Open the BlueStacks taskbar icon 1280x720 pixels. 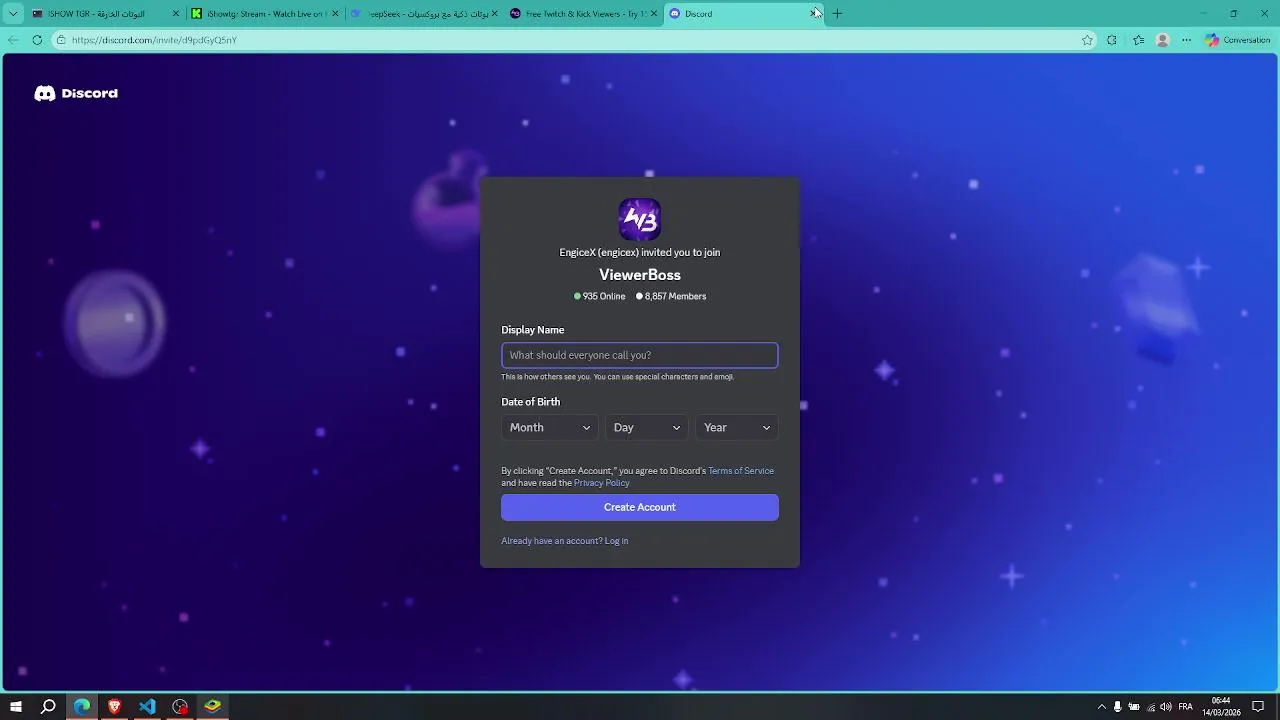point(213,707)
